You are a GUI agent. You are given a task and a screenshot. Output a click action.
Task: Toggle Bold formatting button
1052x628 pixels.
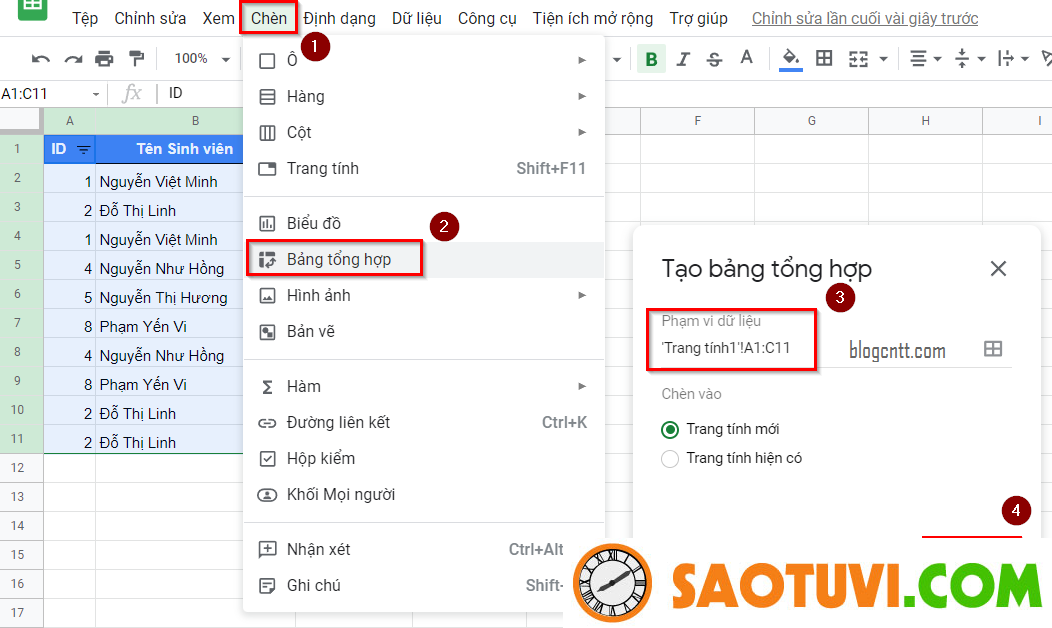point(652,59)
